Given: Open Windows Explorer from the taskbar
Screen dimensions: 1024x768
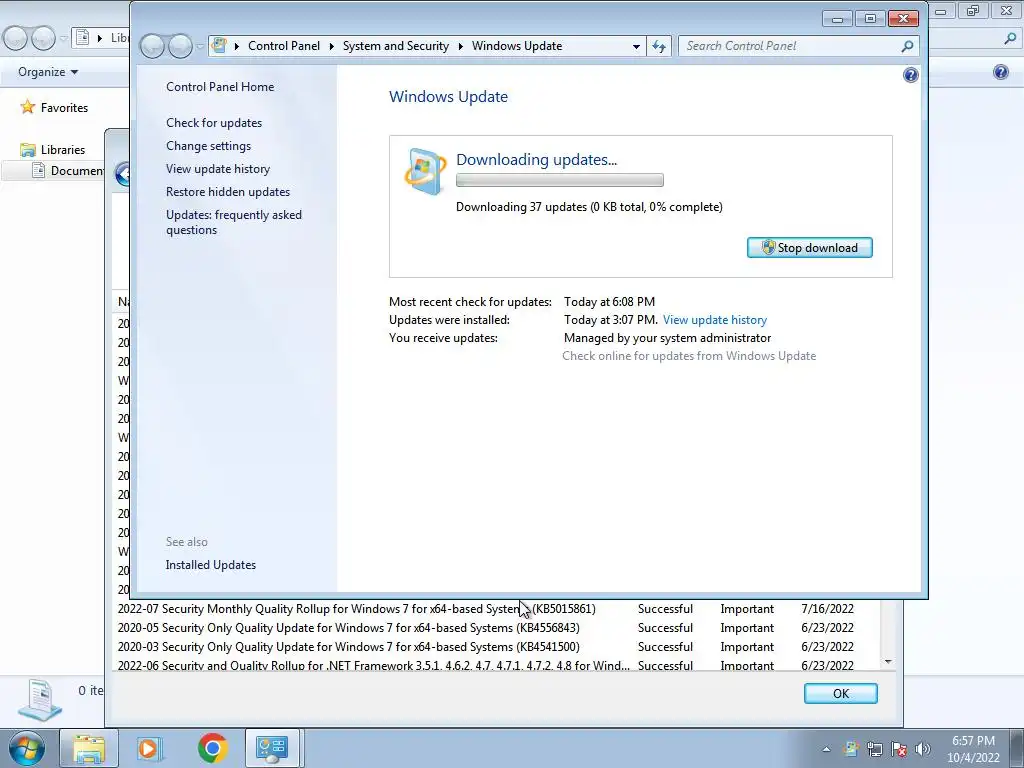Looking at the screenshot, I should 89,748.
